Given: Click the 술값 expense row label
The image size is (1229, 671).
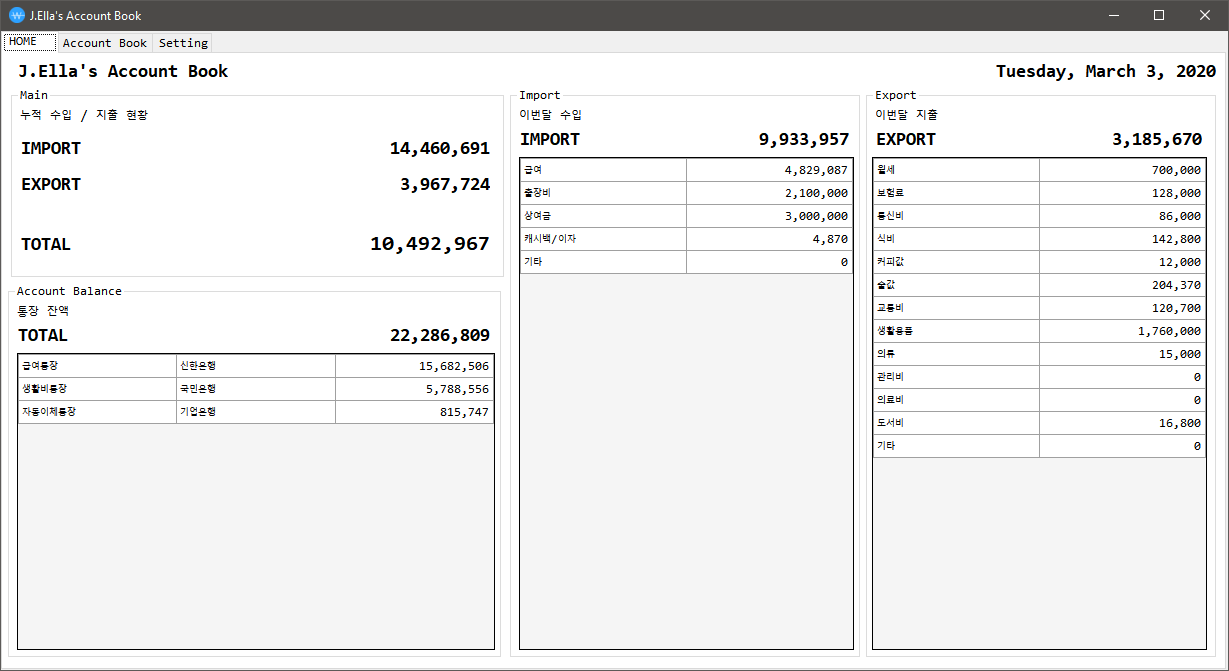Looking at the screenshot, I should (x=956, y=285).
